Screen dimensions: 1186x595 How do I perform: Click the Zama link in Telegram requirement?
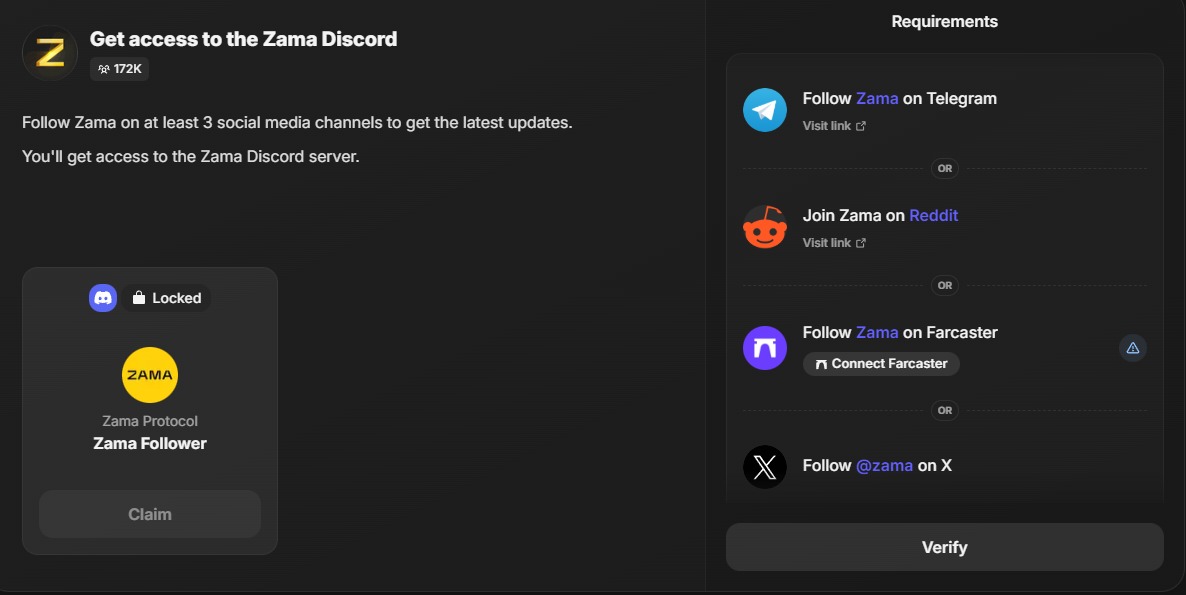click(877, 98)
